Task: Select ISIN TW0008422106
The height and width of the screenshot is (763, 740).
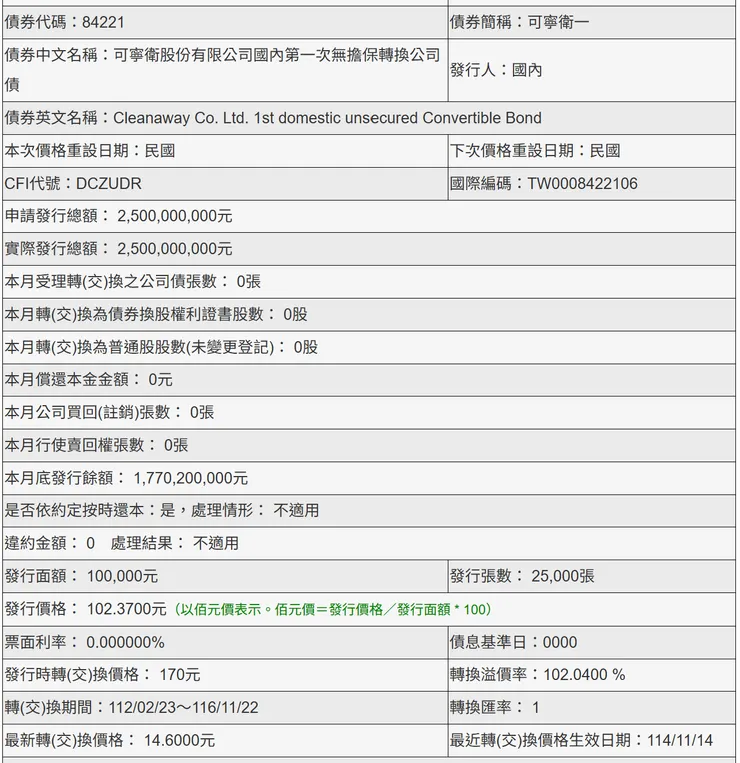Action: 582,184
